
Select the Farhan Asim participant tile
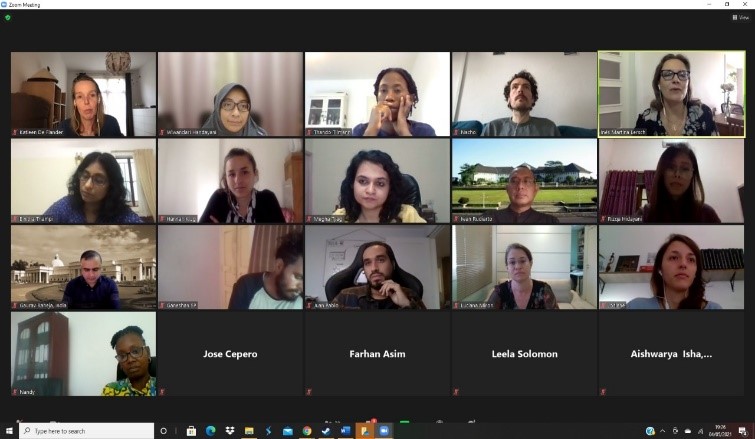point(377,354)
